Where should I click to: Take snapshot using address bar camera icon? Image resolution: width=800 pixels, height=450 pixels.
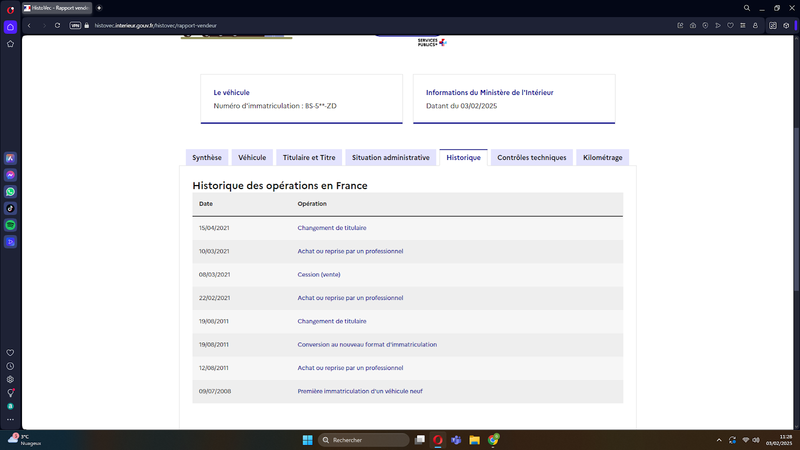[693, 26]
